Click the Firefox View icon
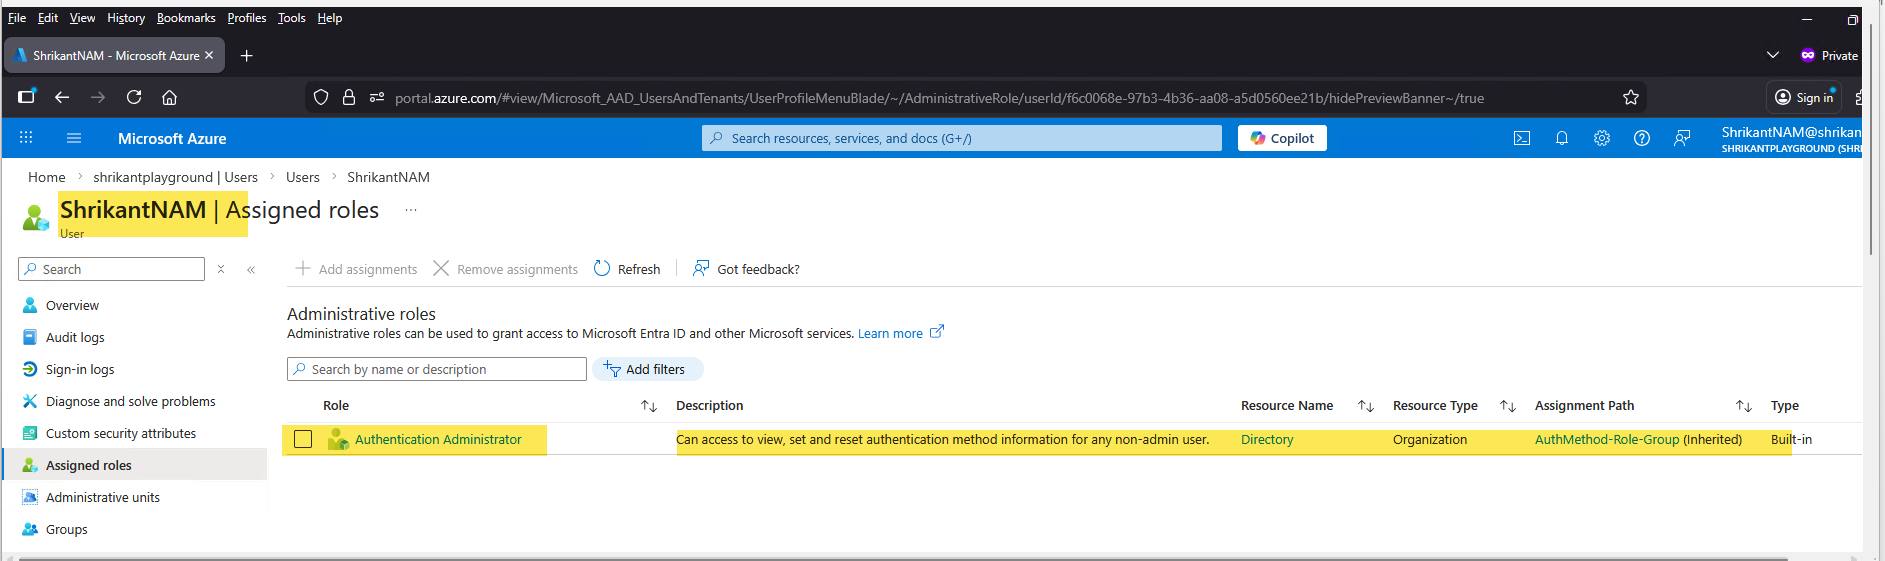The image size is (1885, 561). tap(27, 97)
